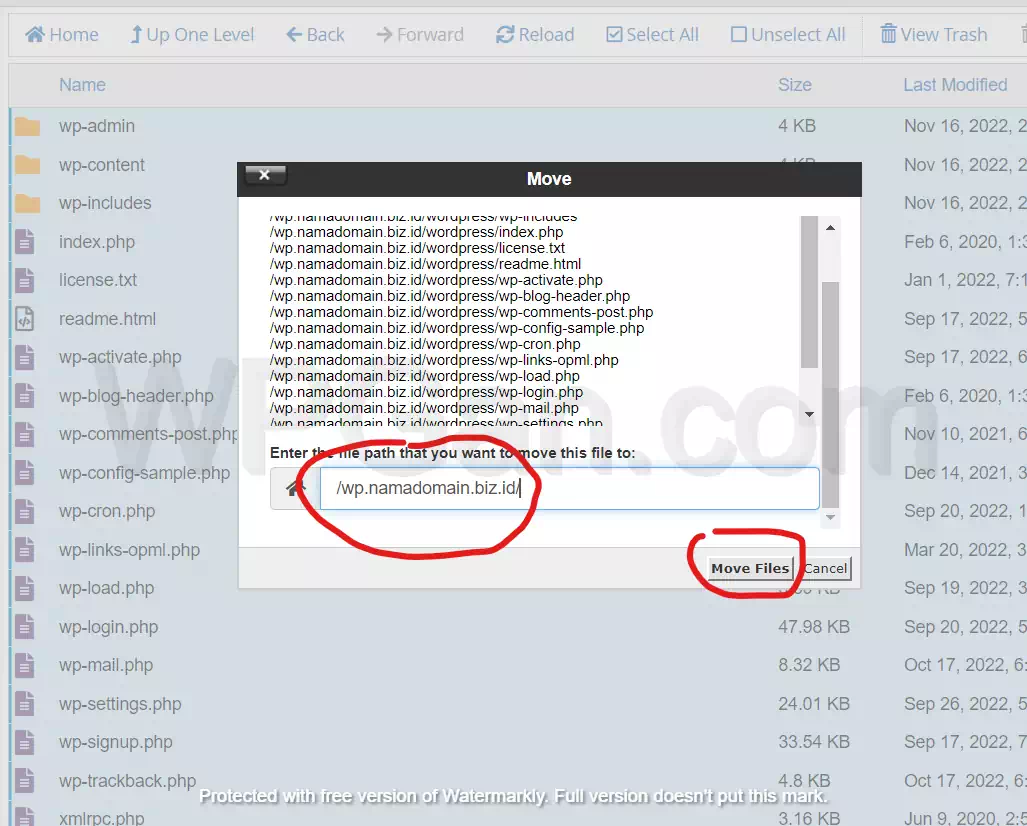
Task: Select the wp-settings.php file name
Action: click(121, 704)
